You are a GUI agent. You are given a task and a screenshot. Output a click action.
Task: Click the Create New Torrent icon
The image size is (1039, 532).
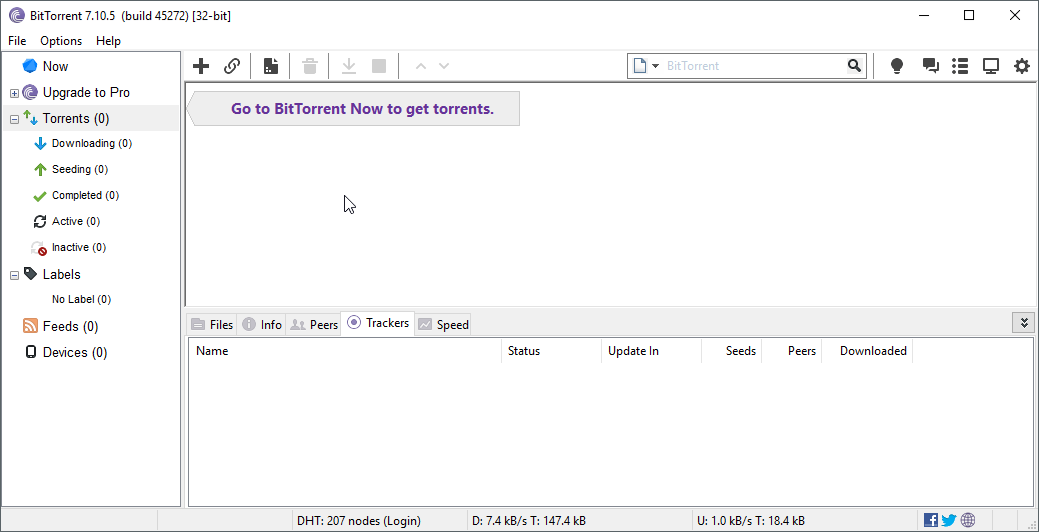(270, 66)
